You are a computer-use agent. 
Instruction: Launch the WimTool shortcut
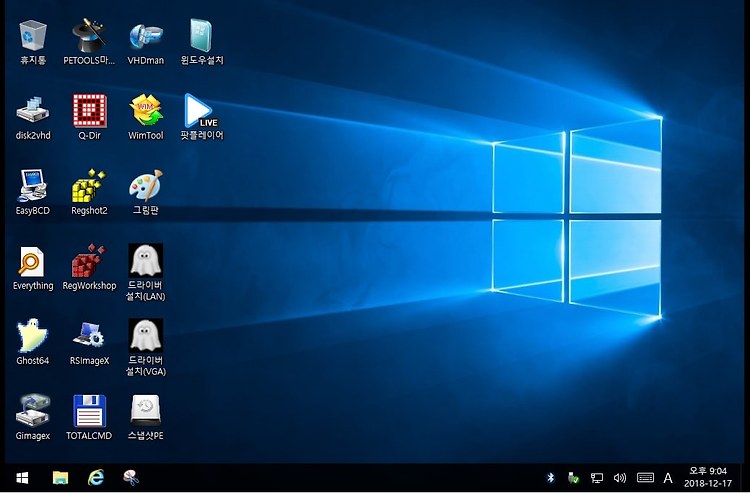(x=145, y=117)
